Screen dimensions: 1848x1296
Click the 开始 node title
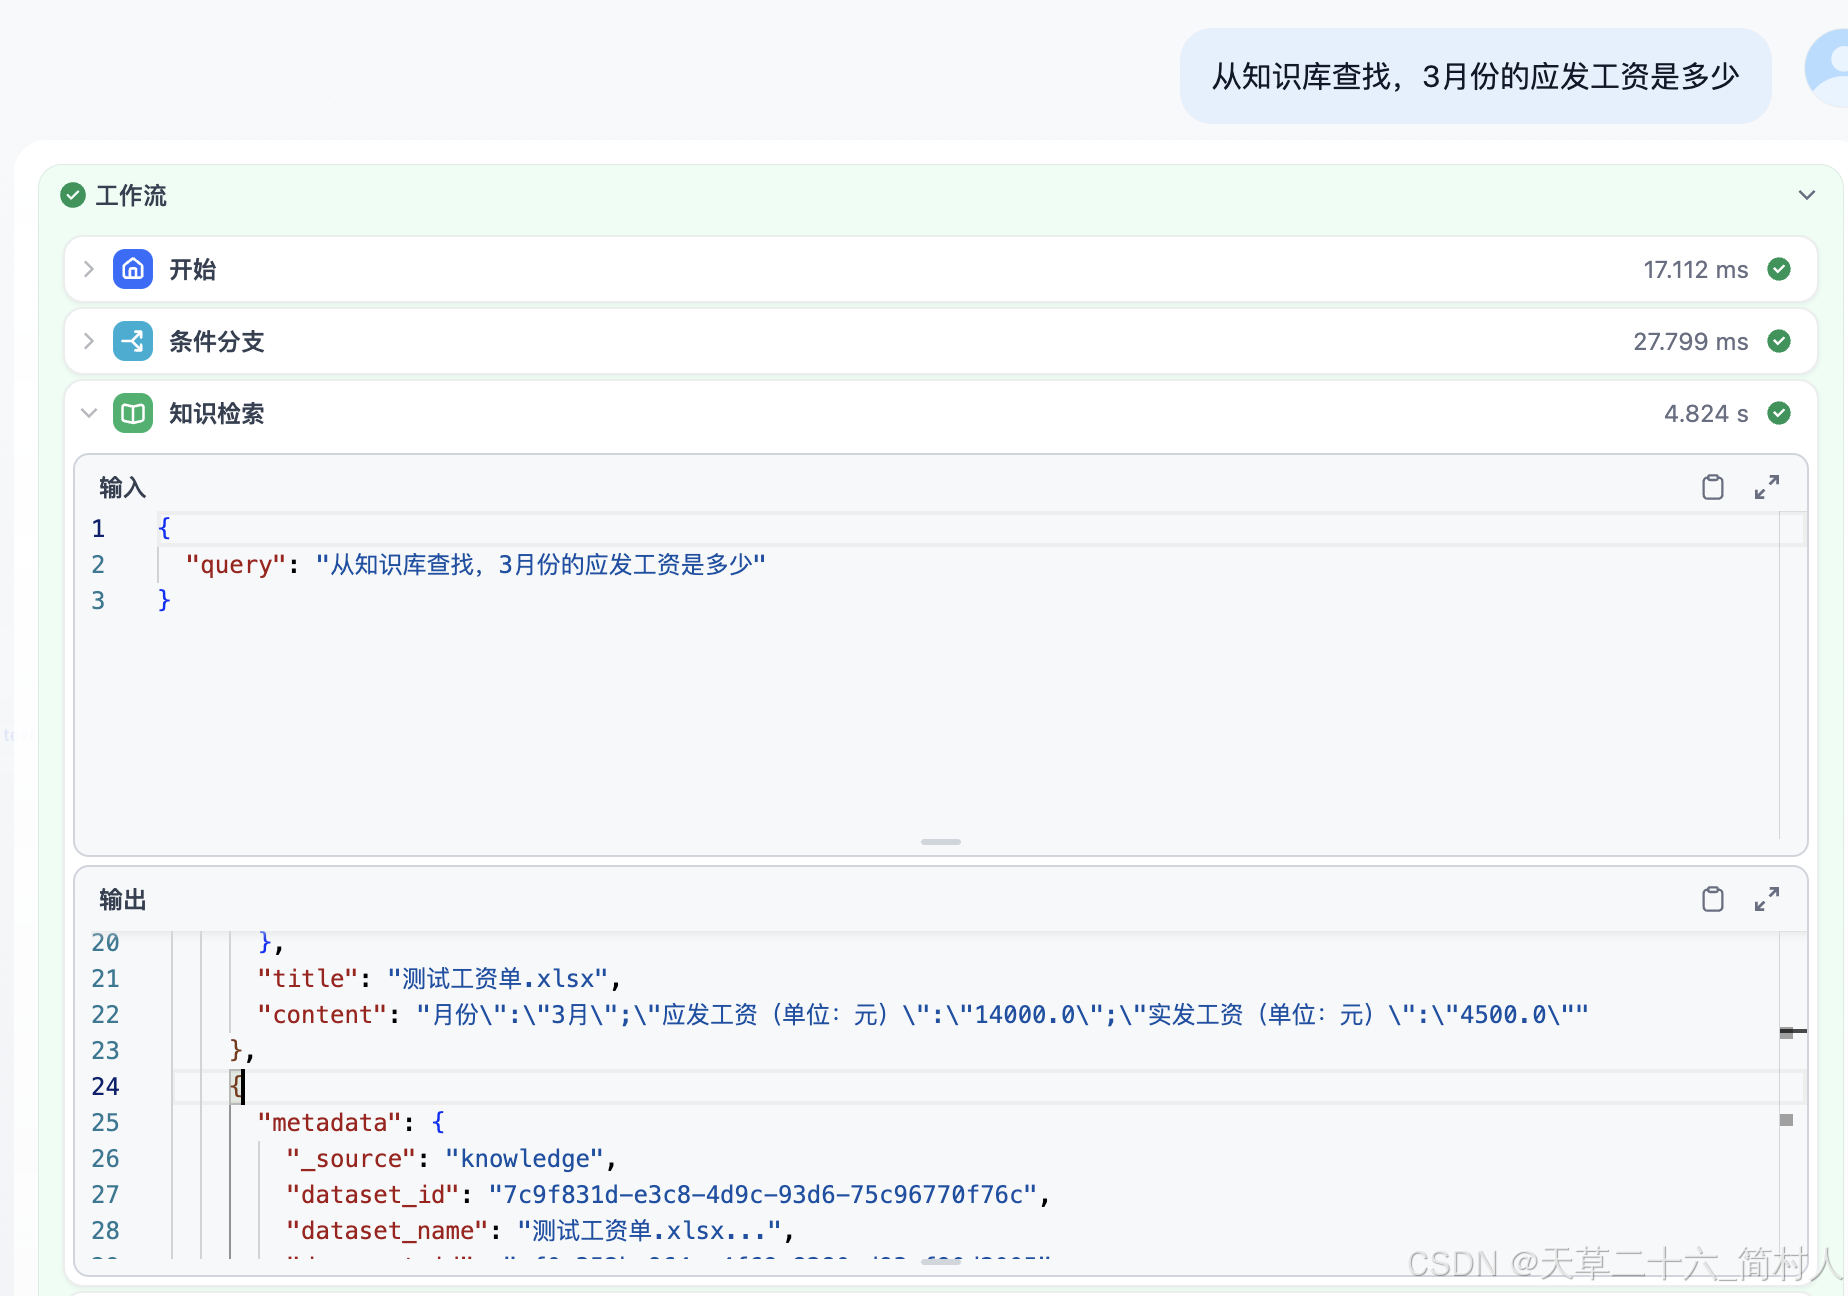coord(192,269)
